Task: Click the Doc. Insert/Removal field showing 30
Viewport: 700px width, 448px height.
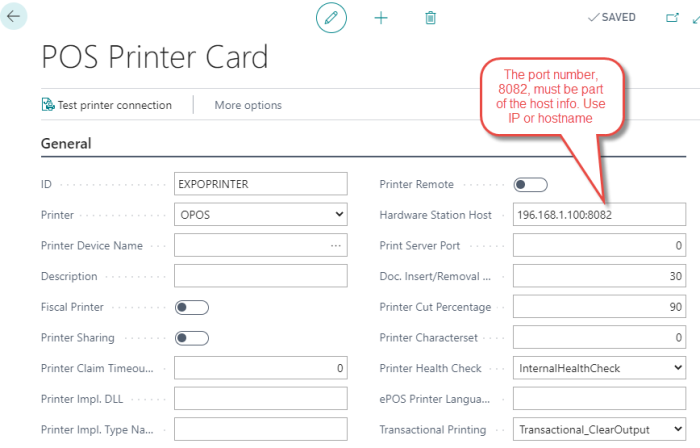Action: click(x=599, y=276)
